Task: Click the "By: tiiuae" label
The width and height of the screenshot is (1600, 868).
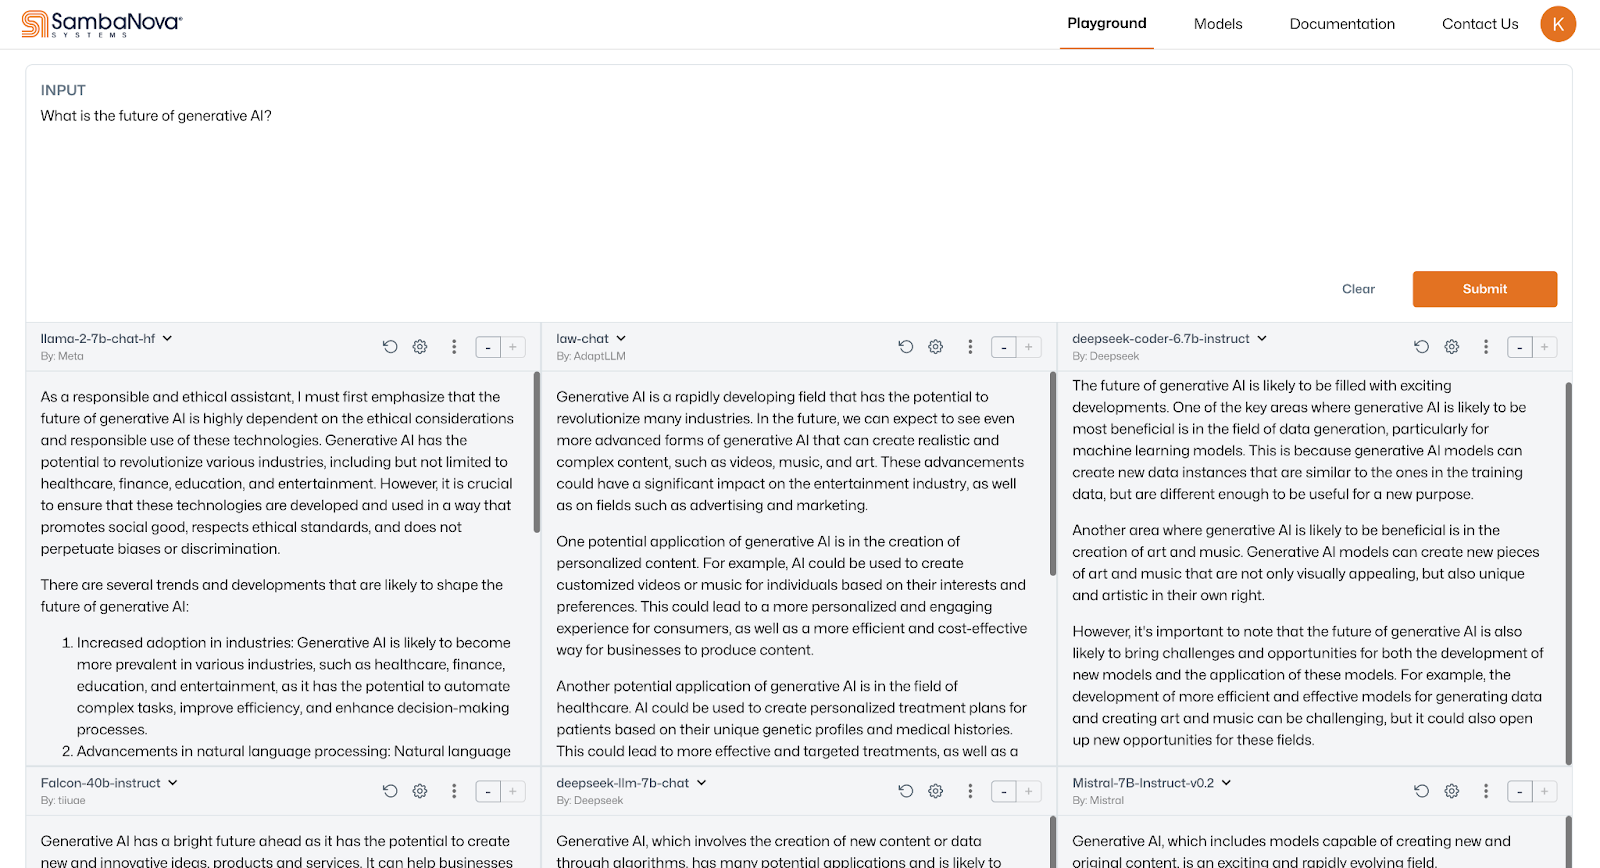Action: pyautogui.click(x=63, y=800)
